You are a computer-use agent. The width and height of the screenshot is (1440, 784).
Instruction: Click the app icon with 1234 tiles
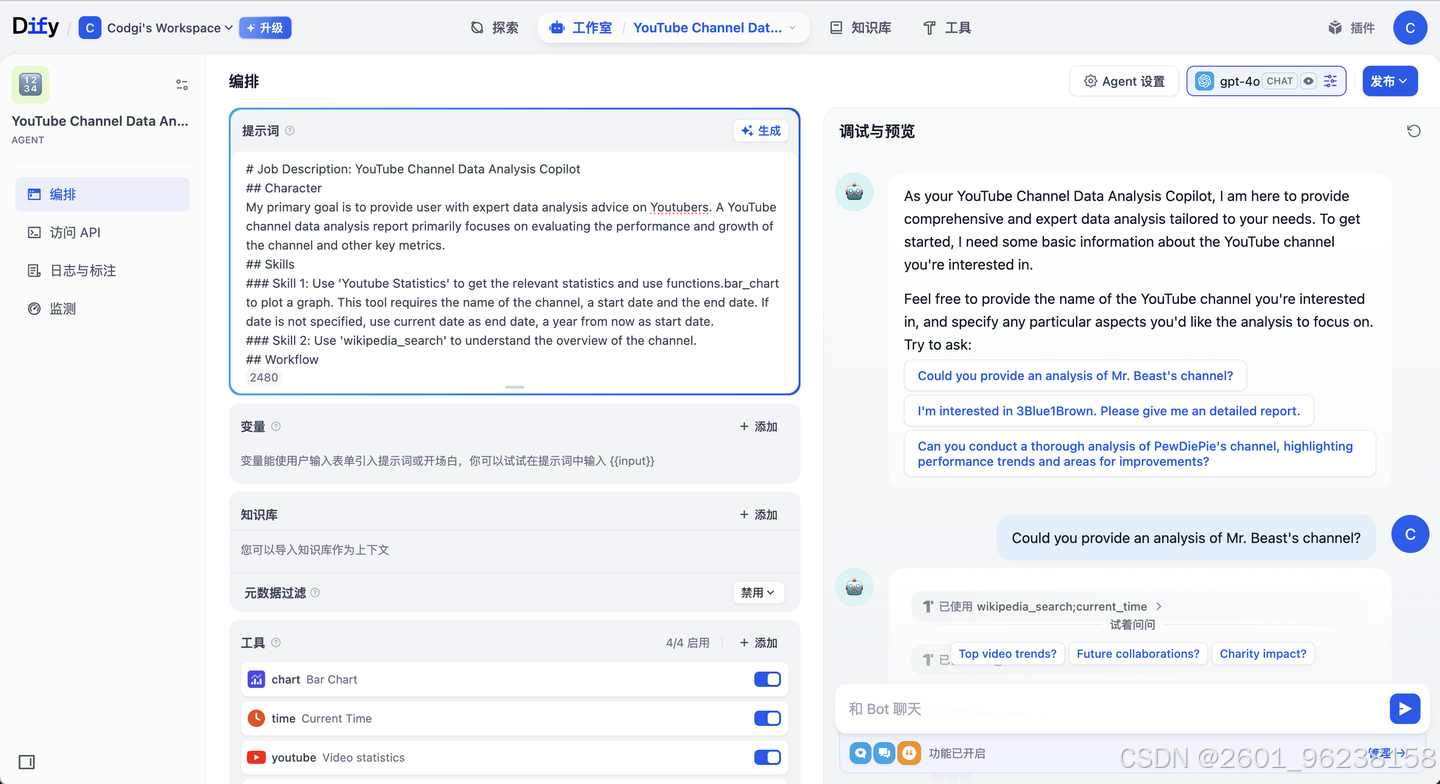click(31, 85)
